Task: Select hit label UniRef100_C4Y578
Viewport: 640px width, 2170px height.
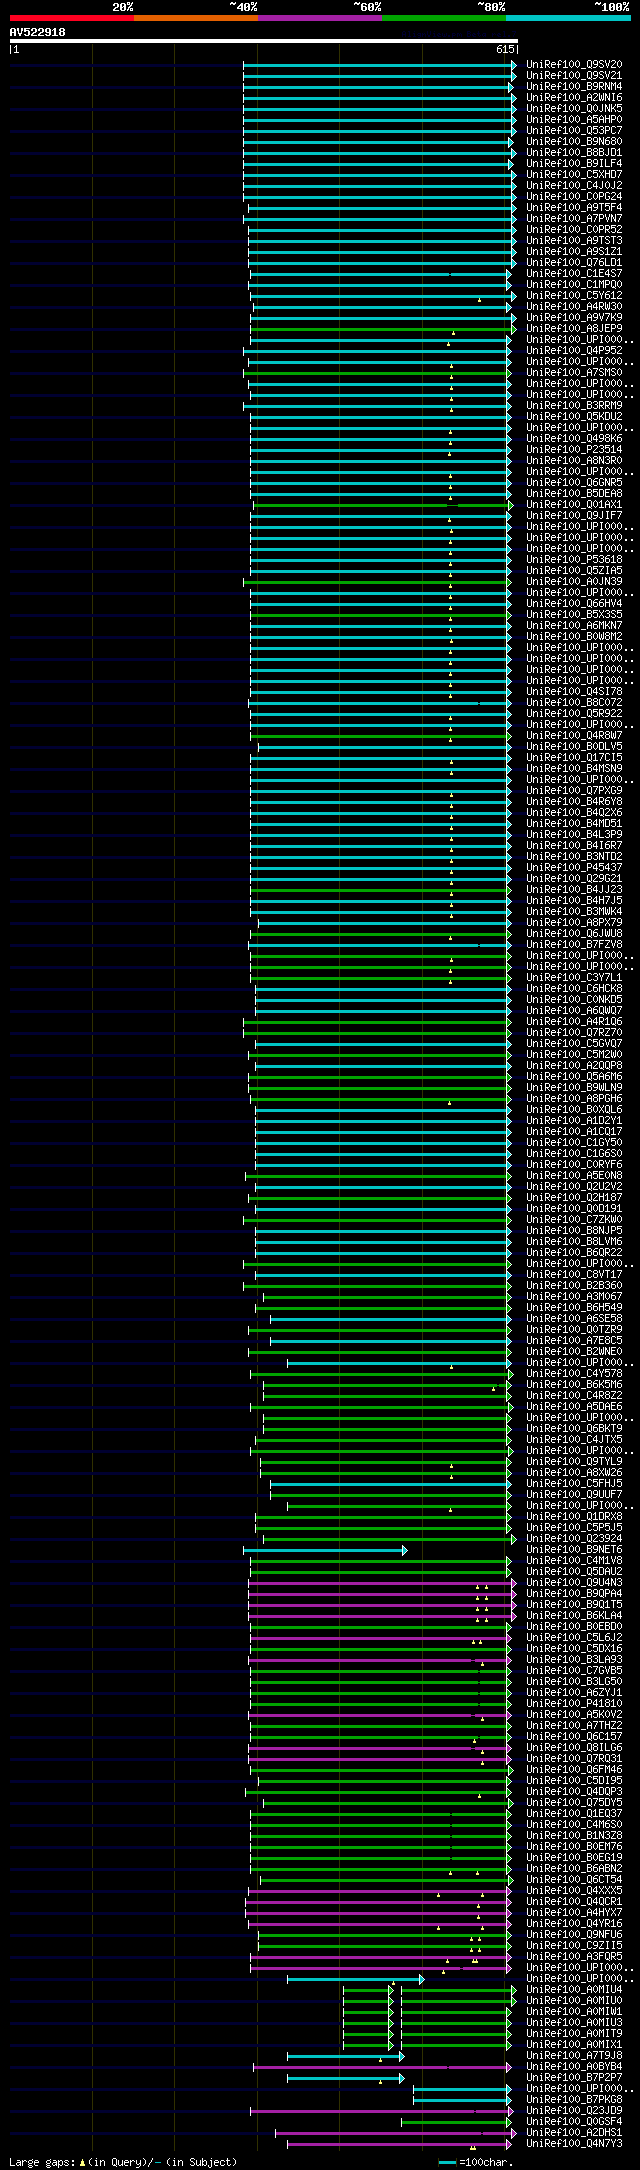Action: click(574, 1374)
